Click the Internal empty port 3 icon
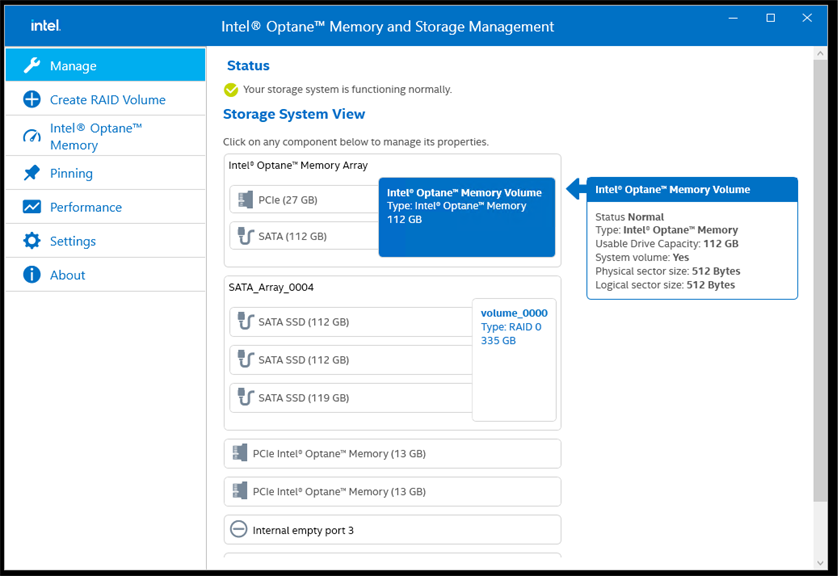Image resolution: width=838 pixels, height=576 pixels. tap(238, 530)
